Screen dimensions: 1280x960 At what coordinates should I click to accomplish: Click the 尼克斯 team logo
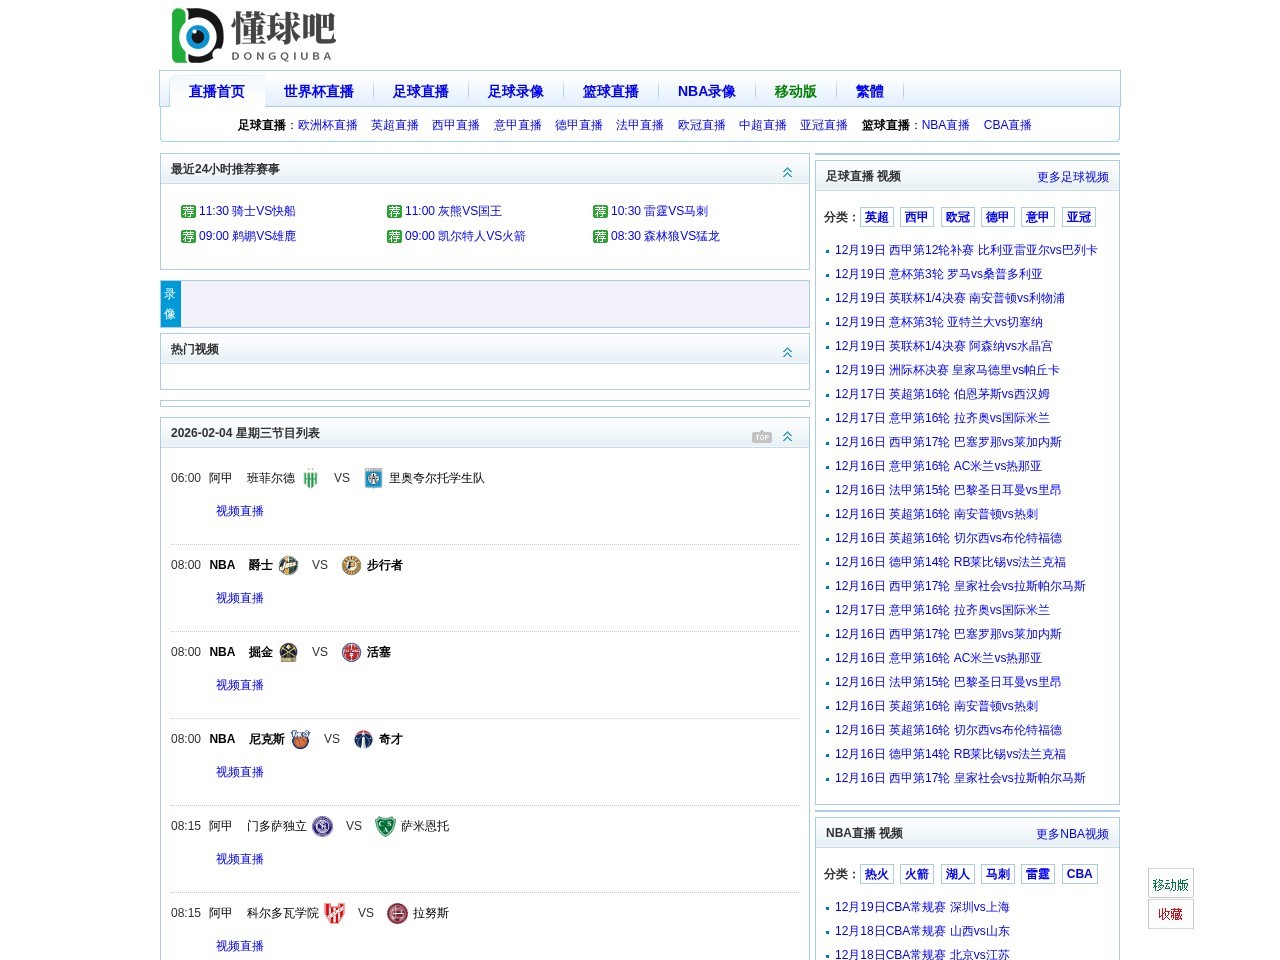[300, 739]
